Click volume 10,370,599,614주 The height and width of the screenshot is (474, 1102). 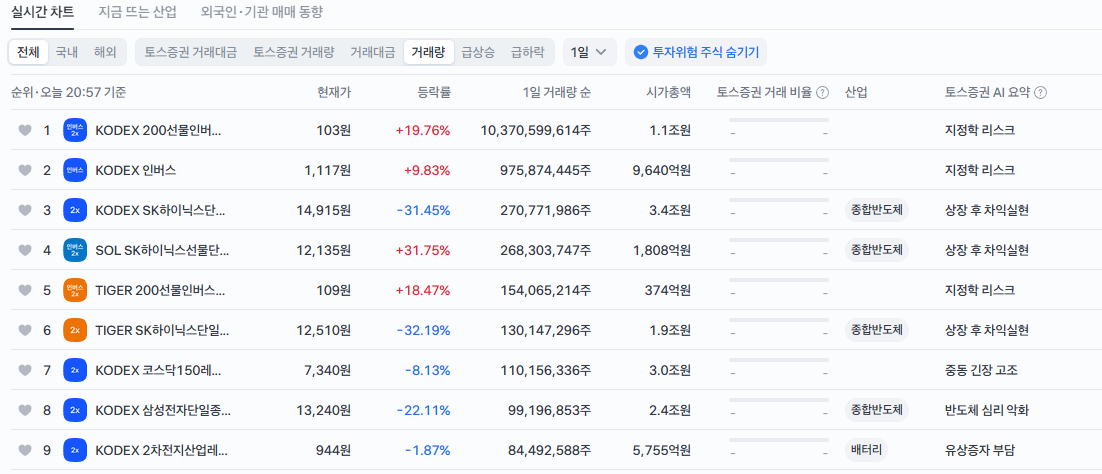(536, 130)
